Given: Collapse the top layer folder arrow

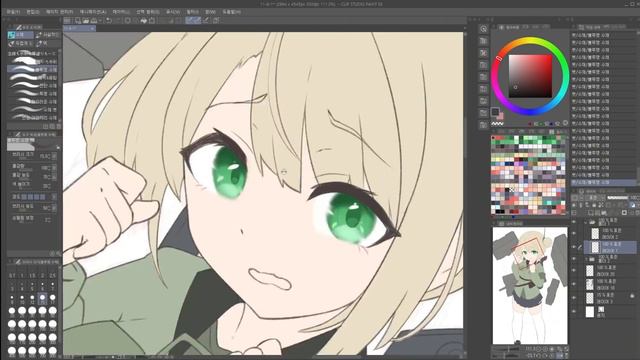Looking at the screenshot, I should (586, 222).
